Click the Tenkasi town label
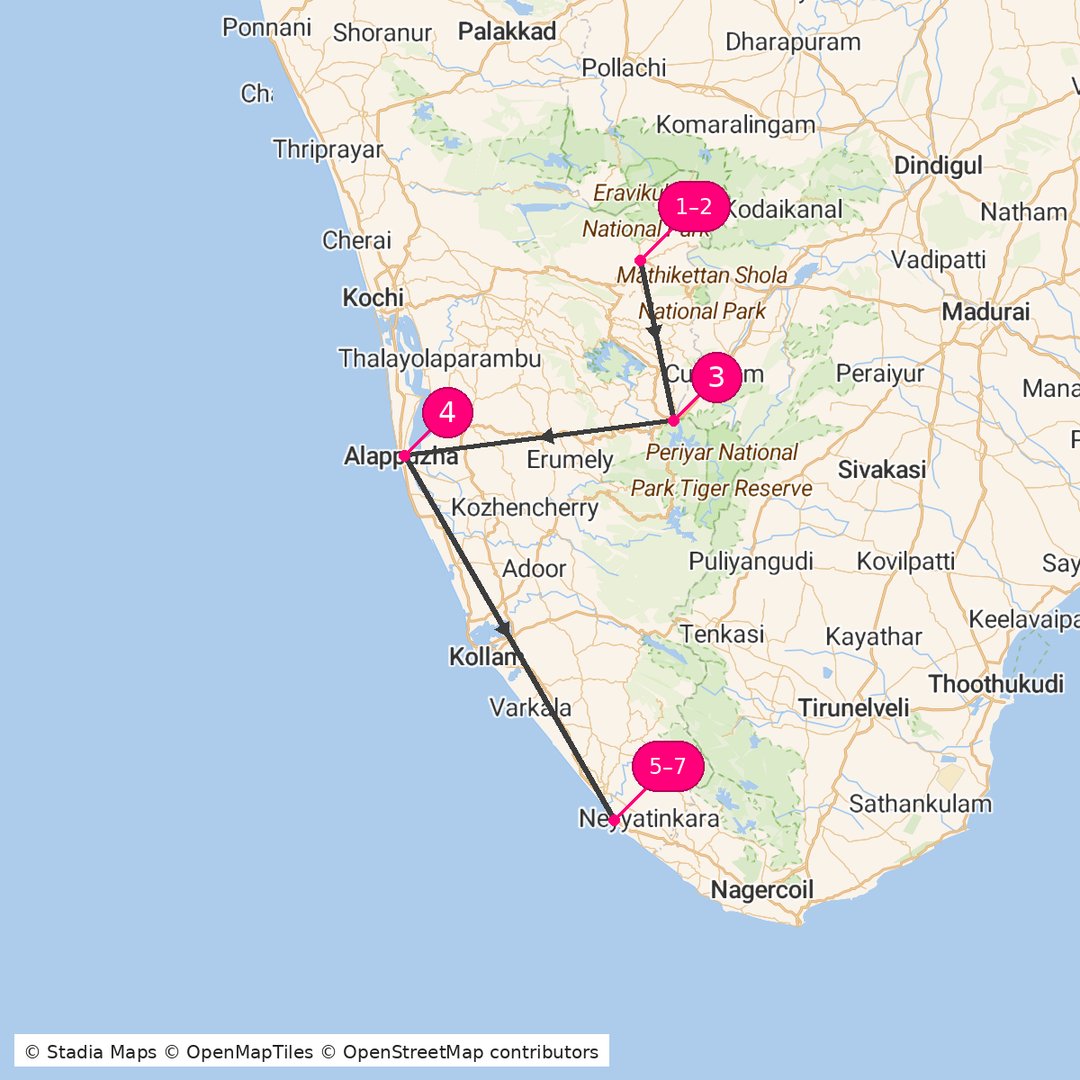Viewport: 1080px width, 1080px height. pos(722,634)
